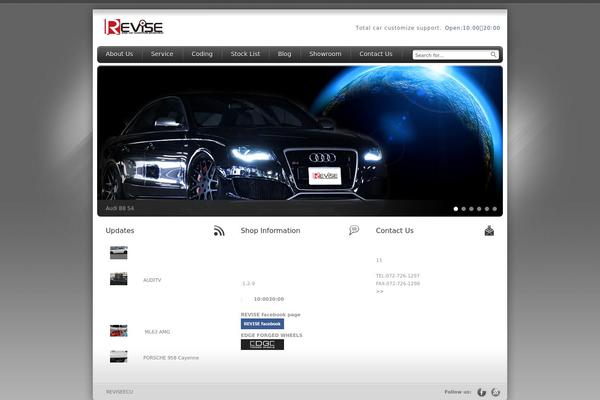Click the FAX:072-726-1298 text
This screenshot has height=400, width=600.
tap(398, 284)
